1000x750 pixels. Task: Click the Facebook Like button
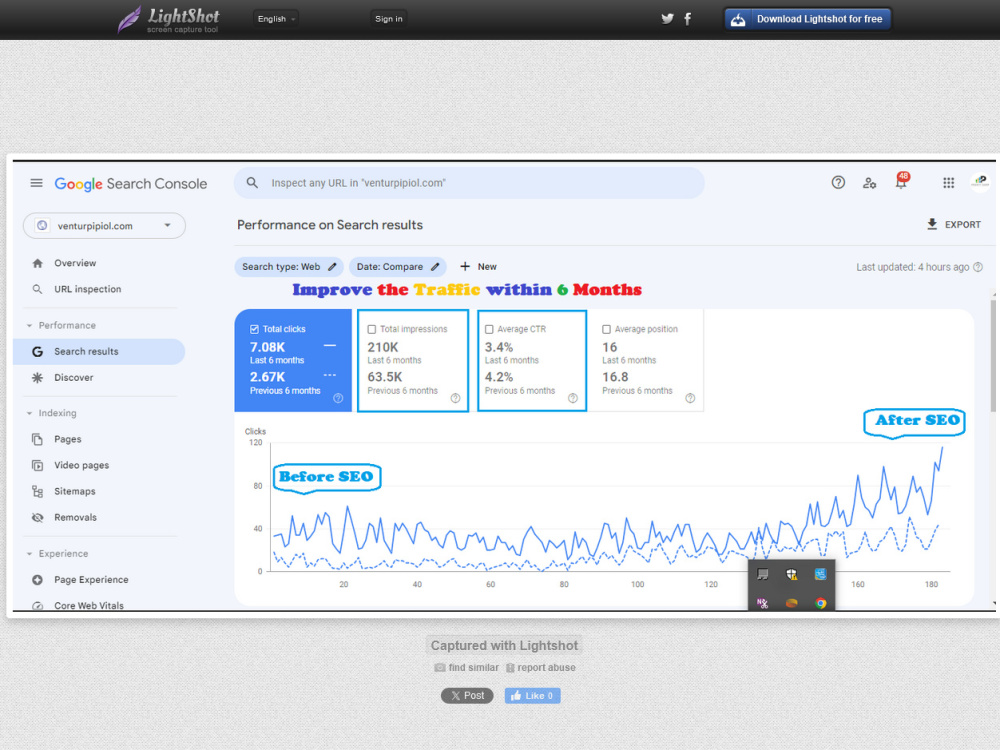533,696
